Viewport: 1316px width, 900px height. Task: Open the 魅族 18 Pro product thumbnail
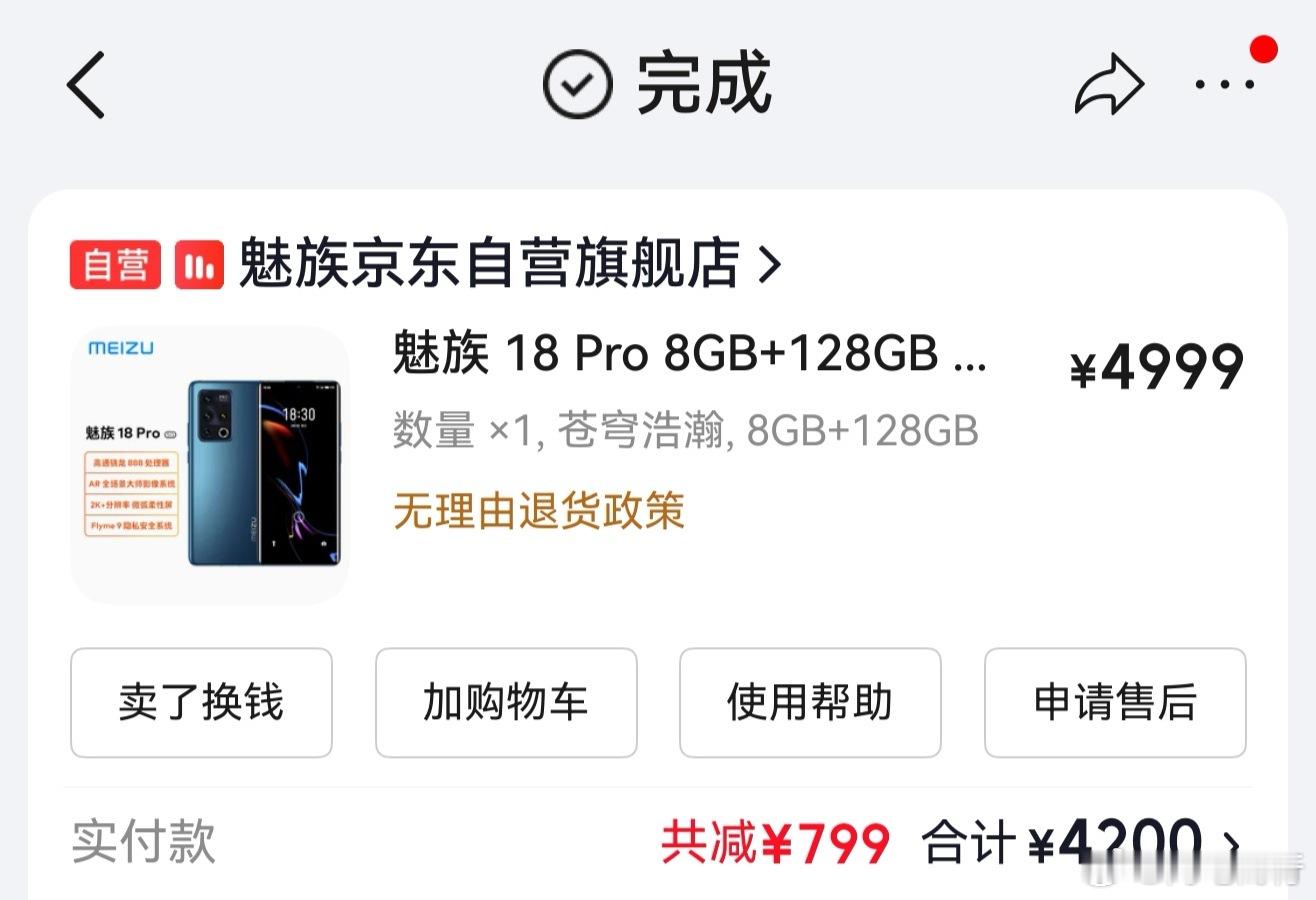point(210,465)
